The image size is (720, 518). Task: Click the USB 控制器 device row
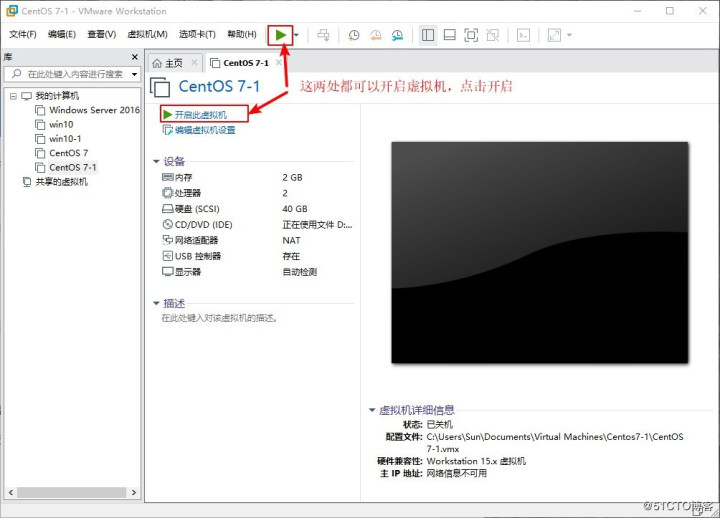point(257,256)
